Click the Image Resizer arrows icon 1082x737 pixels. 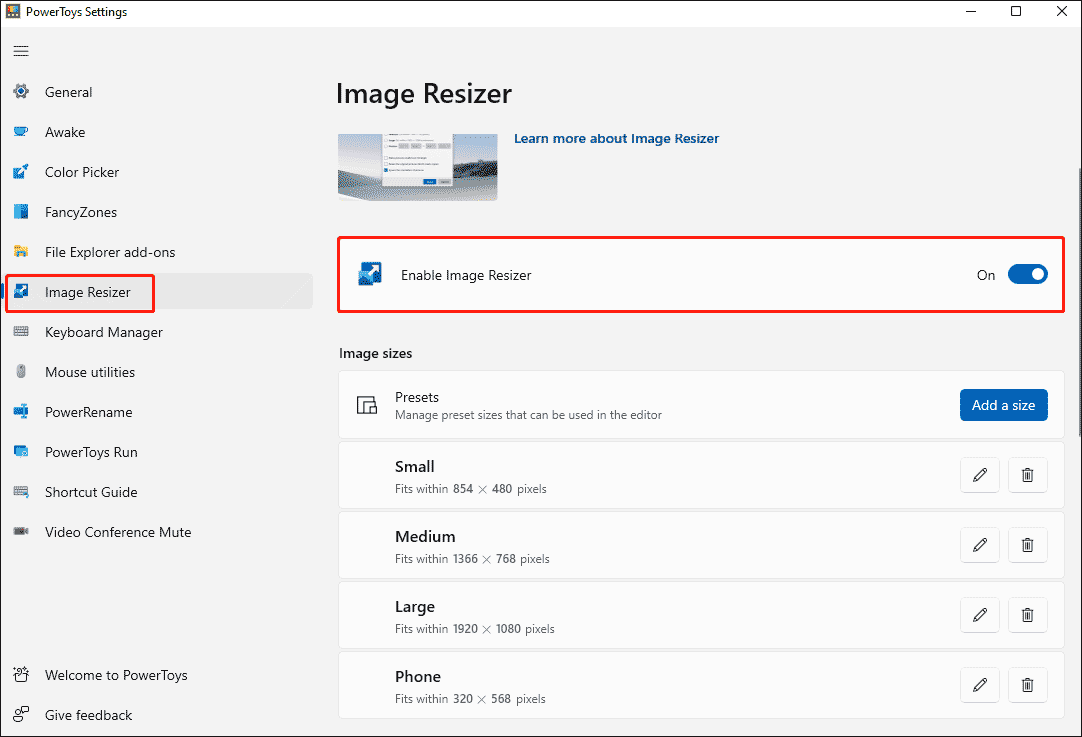(x=371, y=274)
